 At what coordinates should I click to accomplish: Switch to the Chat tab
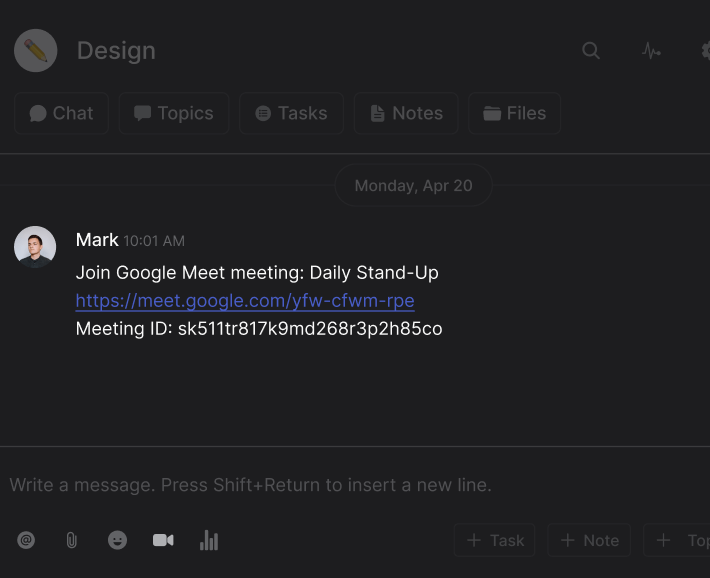click(61, 113)
